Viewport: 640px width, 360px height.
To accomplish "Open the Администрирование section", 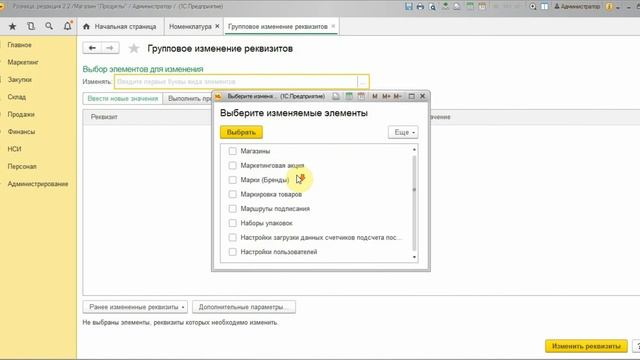I will [38, 184].
